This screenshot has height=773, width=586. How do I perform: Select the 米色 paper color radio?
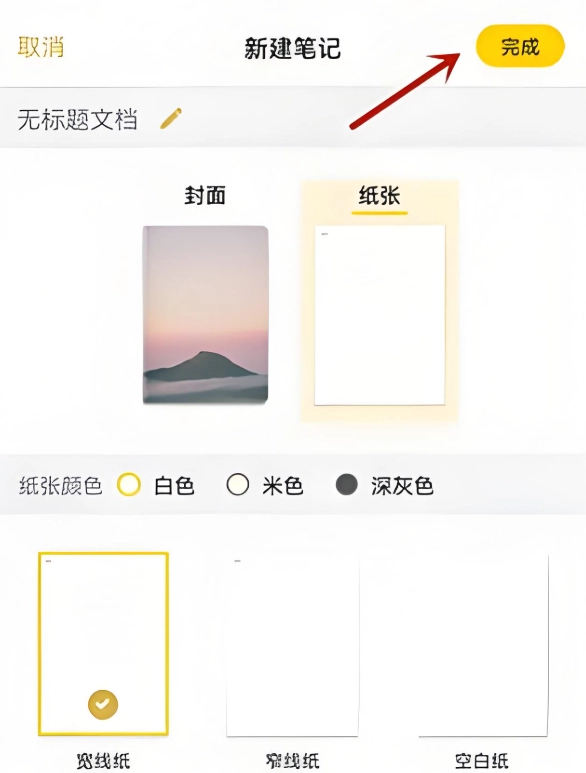pyautogui.click(x=238, y=485)
